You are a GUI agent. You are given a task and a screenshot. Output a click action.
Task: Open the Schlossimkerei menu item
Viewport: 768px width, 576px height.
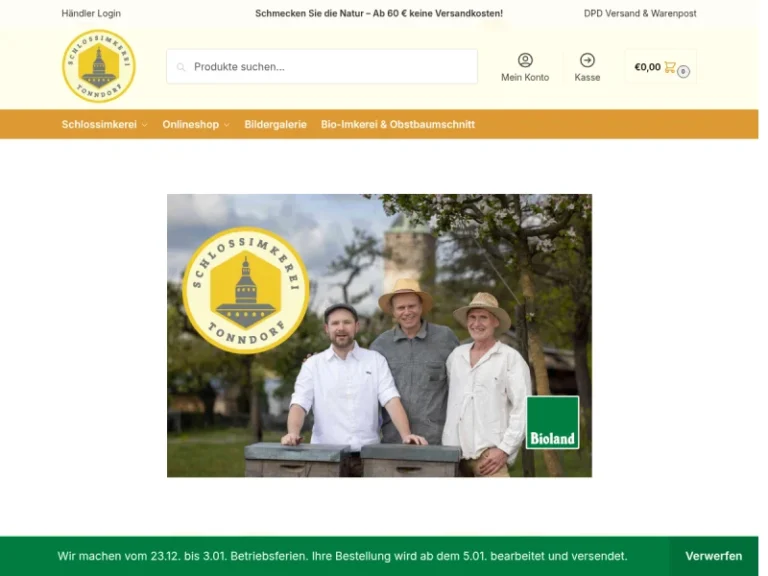[x=99, y=124]
